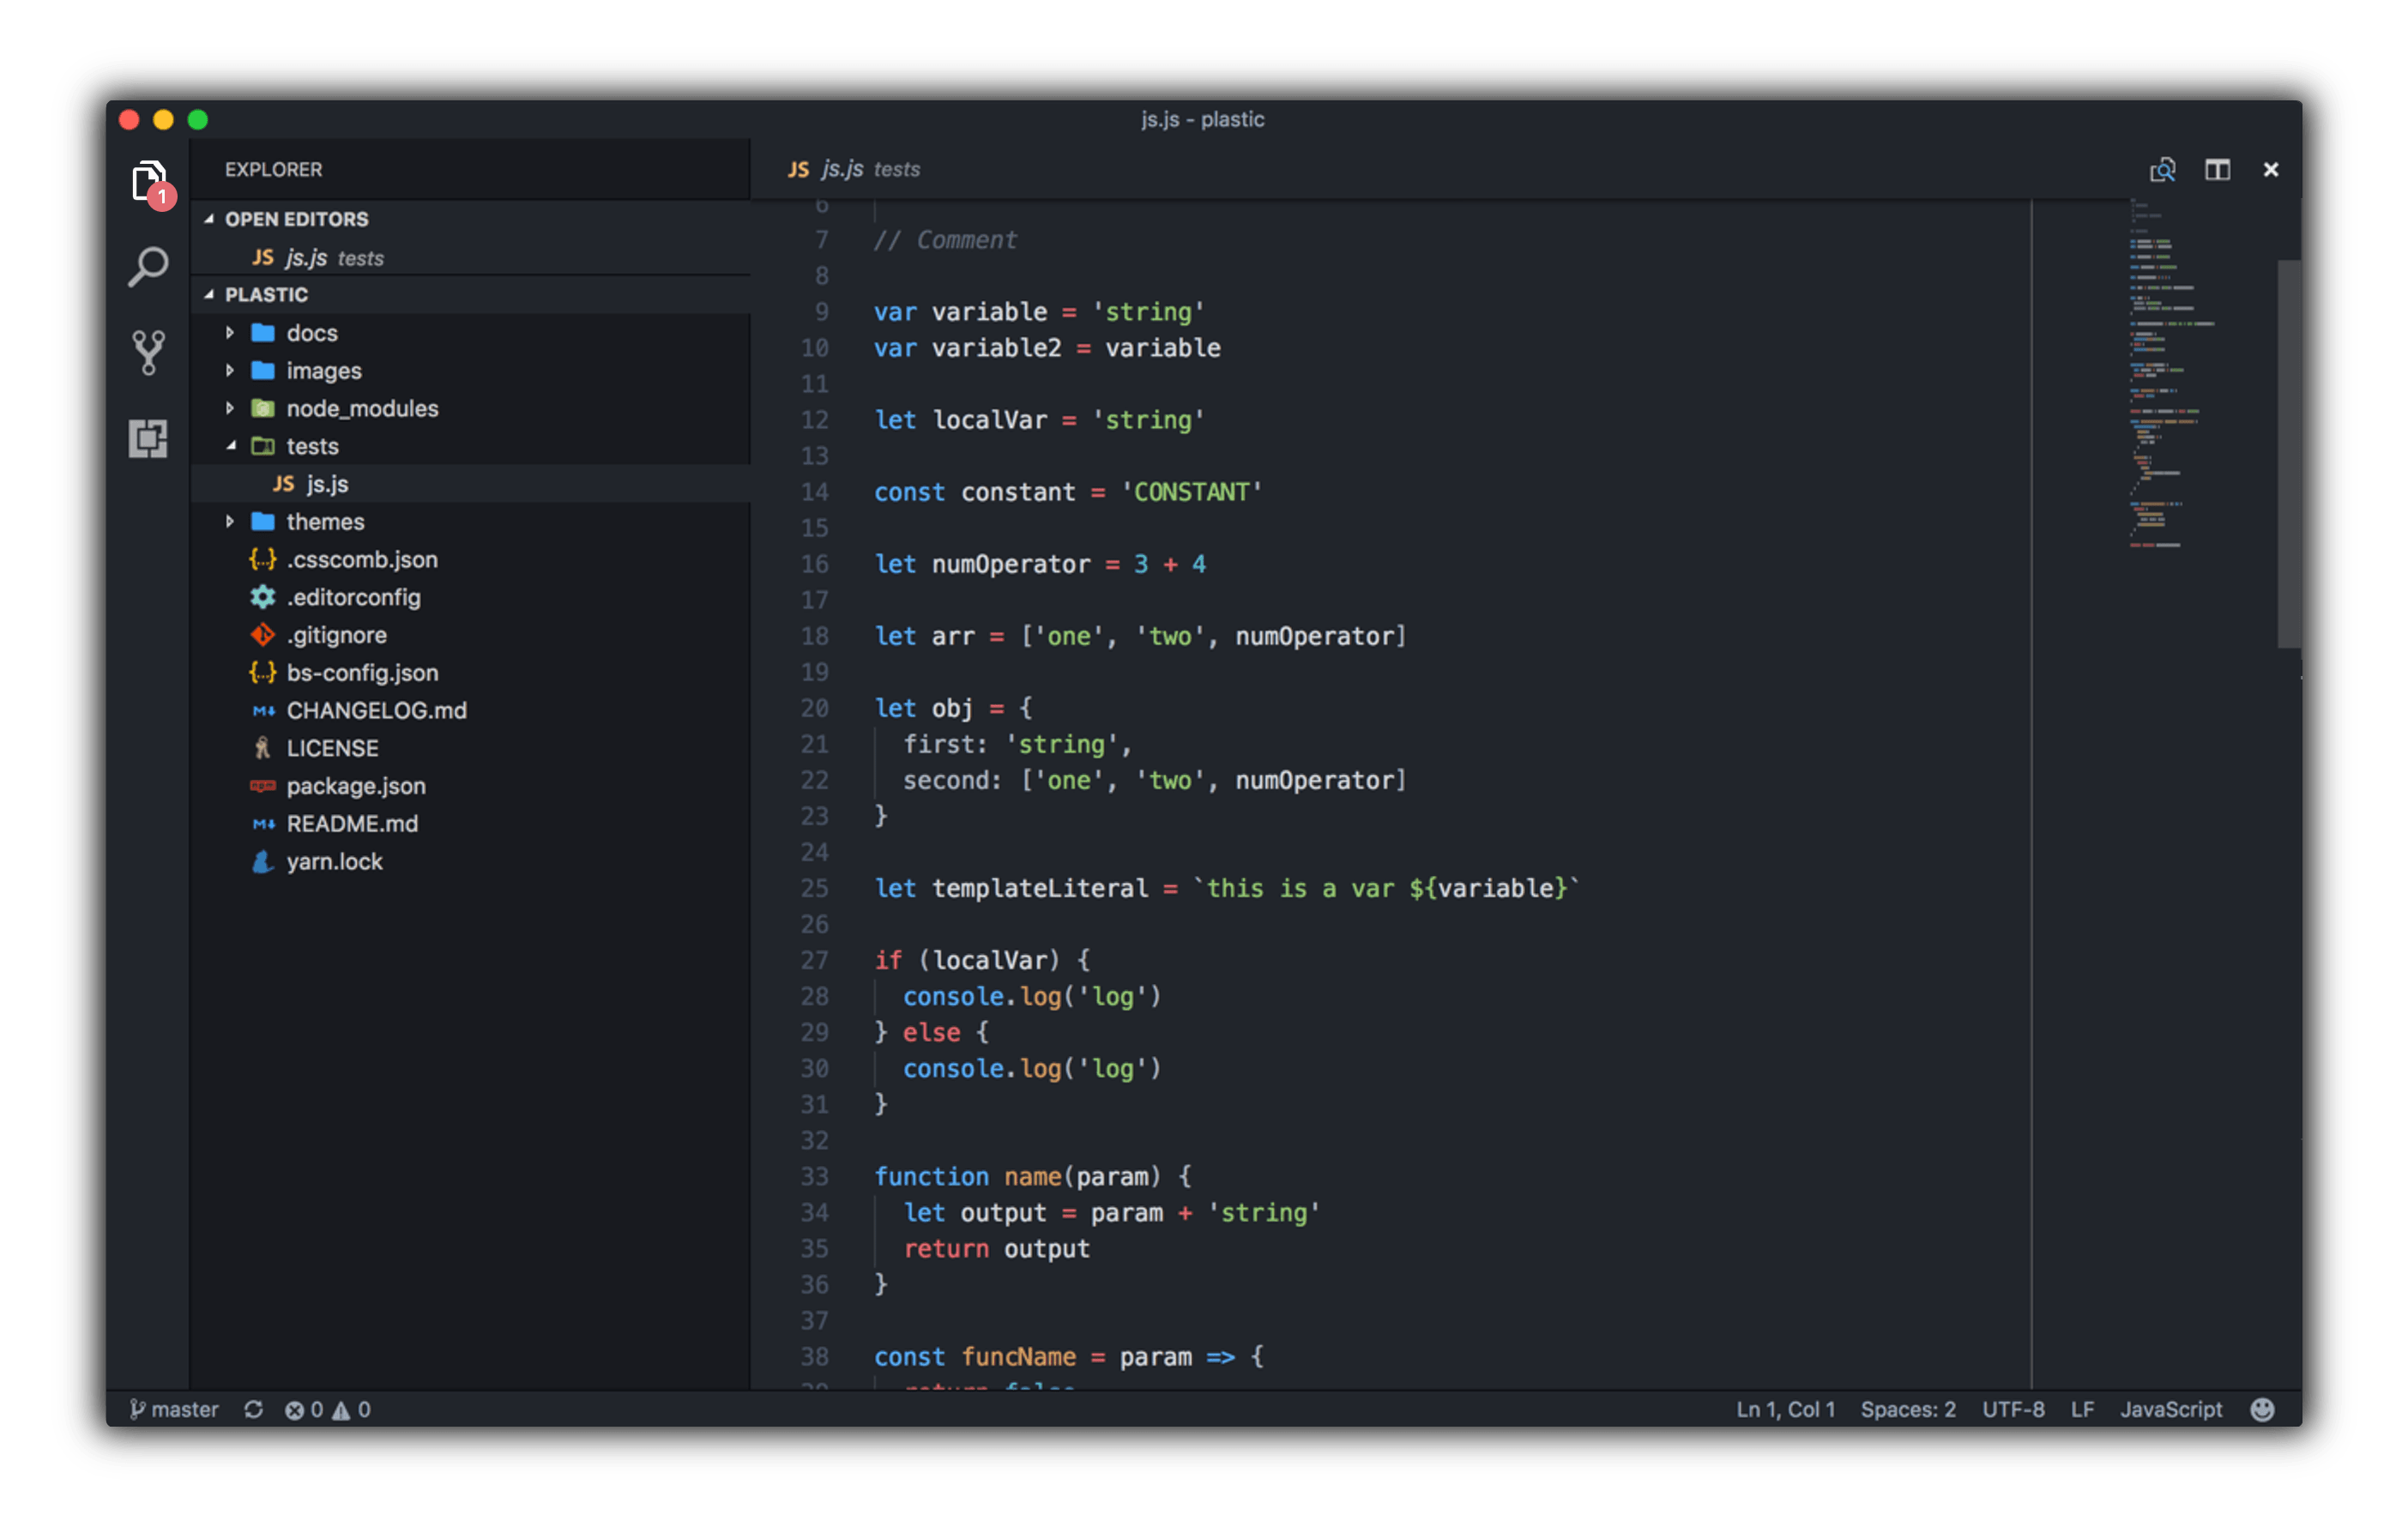
Task: Open the Explorer view in activity bar
Action: [150, 183]
